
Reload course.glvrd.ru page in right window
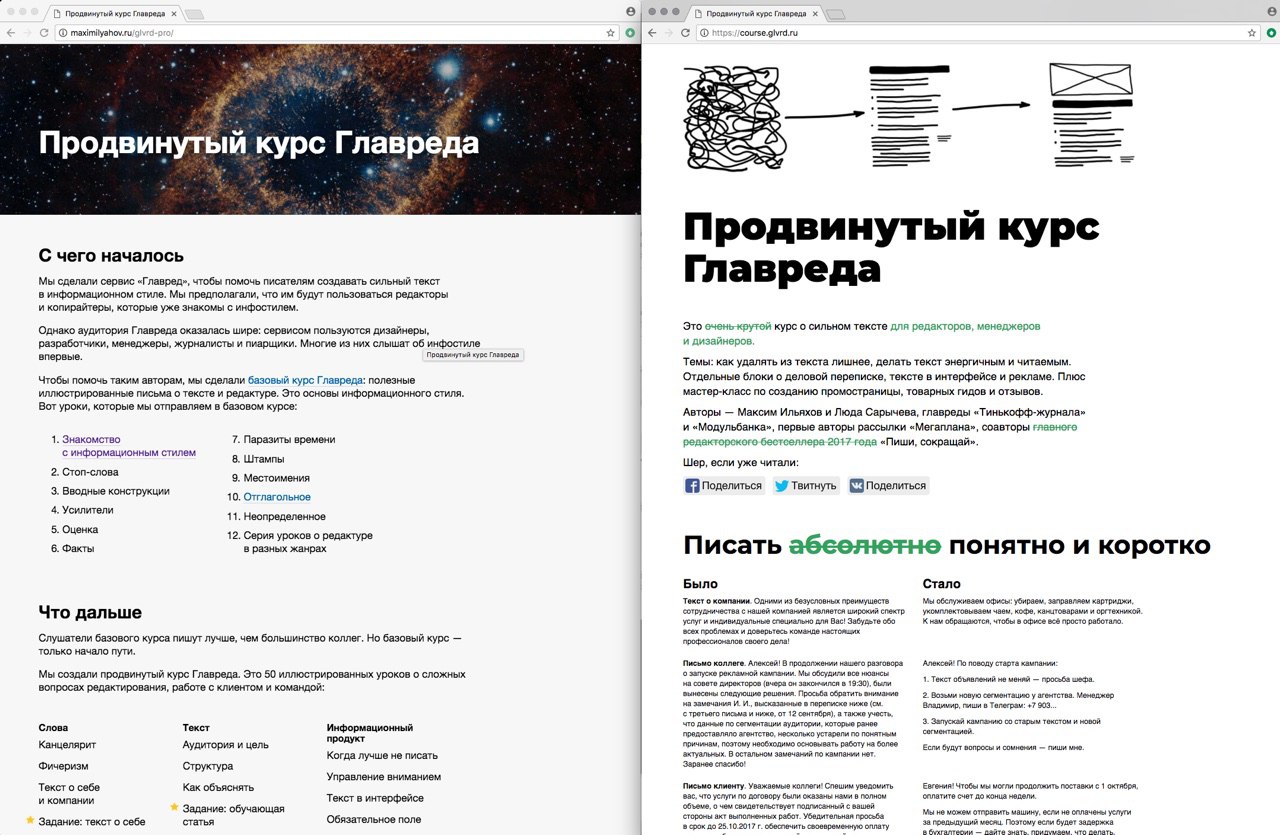tap(686, 33)
